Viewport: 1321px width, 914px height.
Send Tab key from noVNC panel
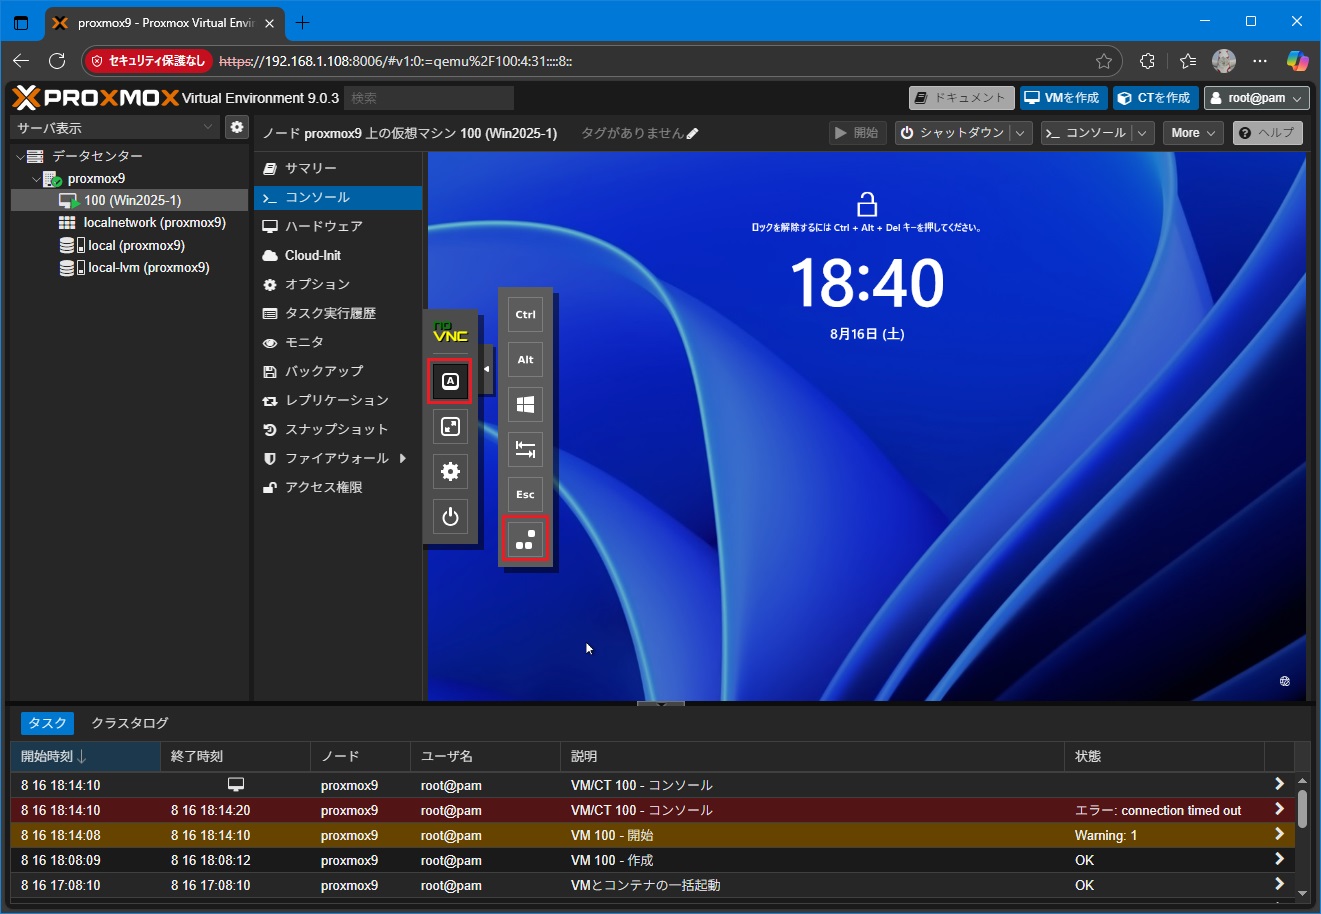click(x=525, y=449)
